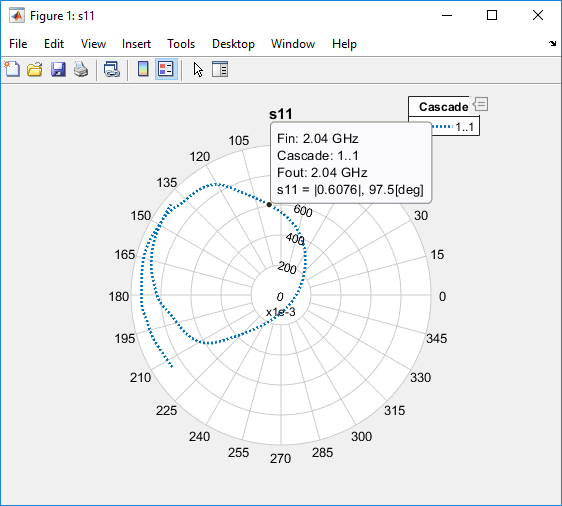The width and height of the screenshot is (562, 506).
Task: Open the Tools menu
Action: 181,44
